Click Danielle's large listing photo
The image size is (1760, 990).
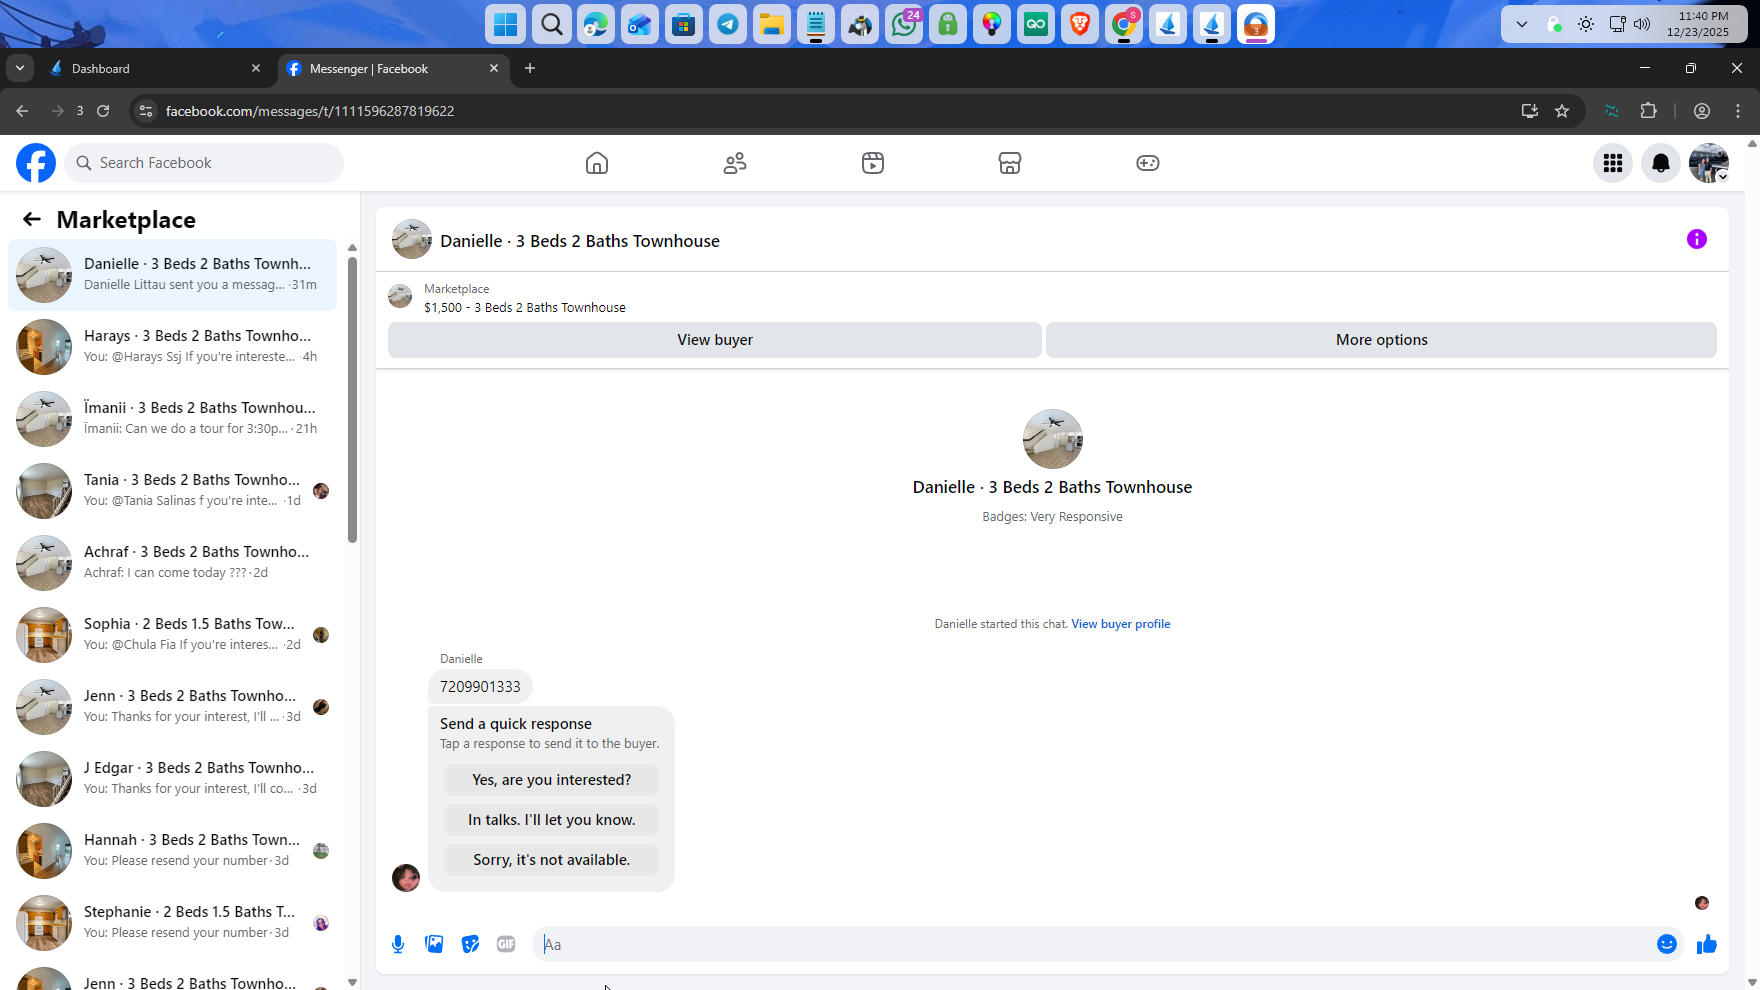(x=1052, y=439)
